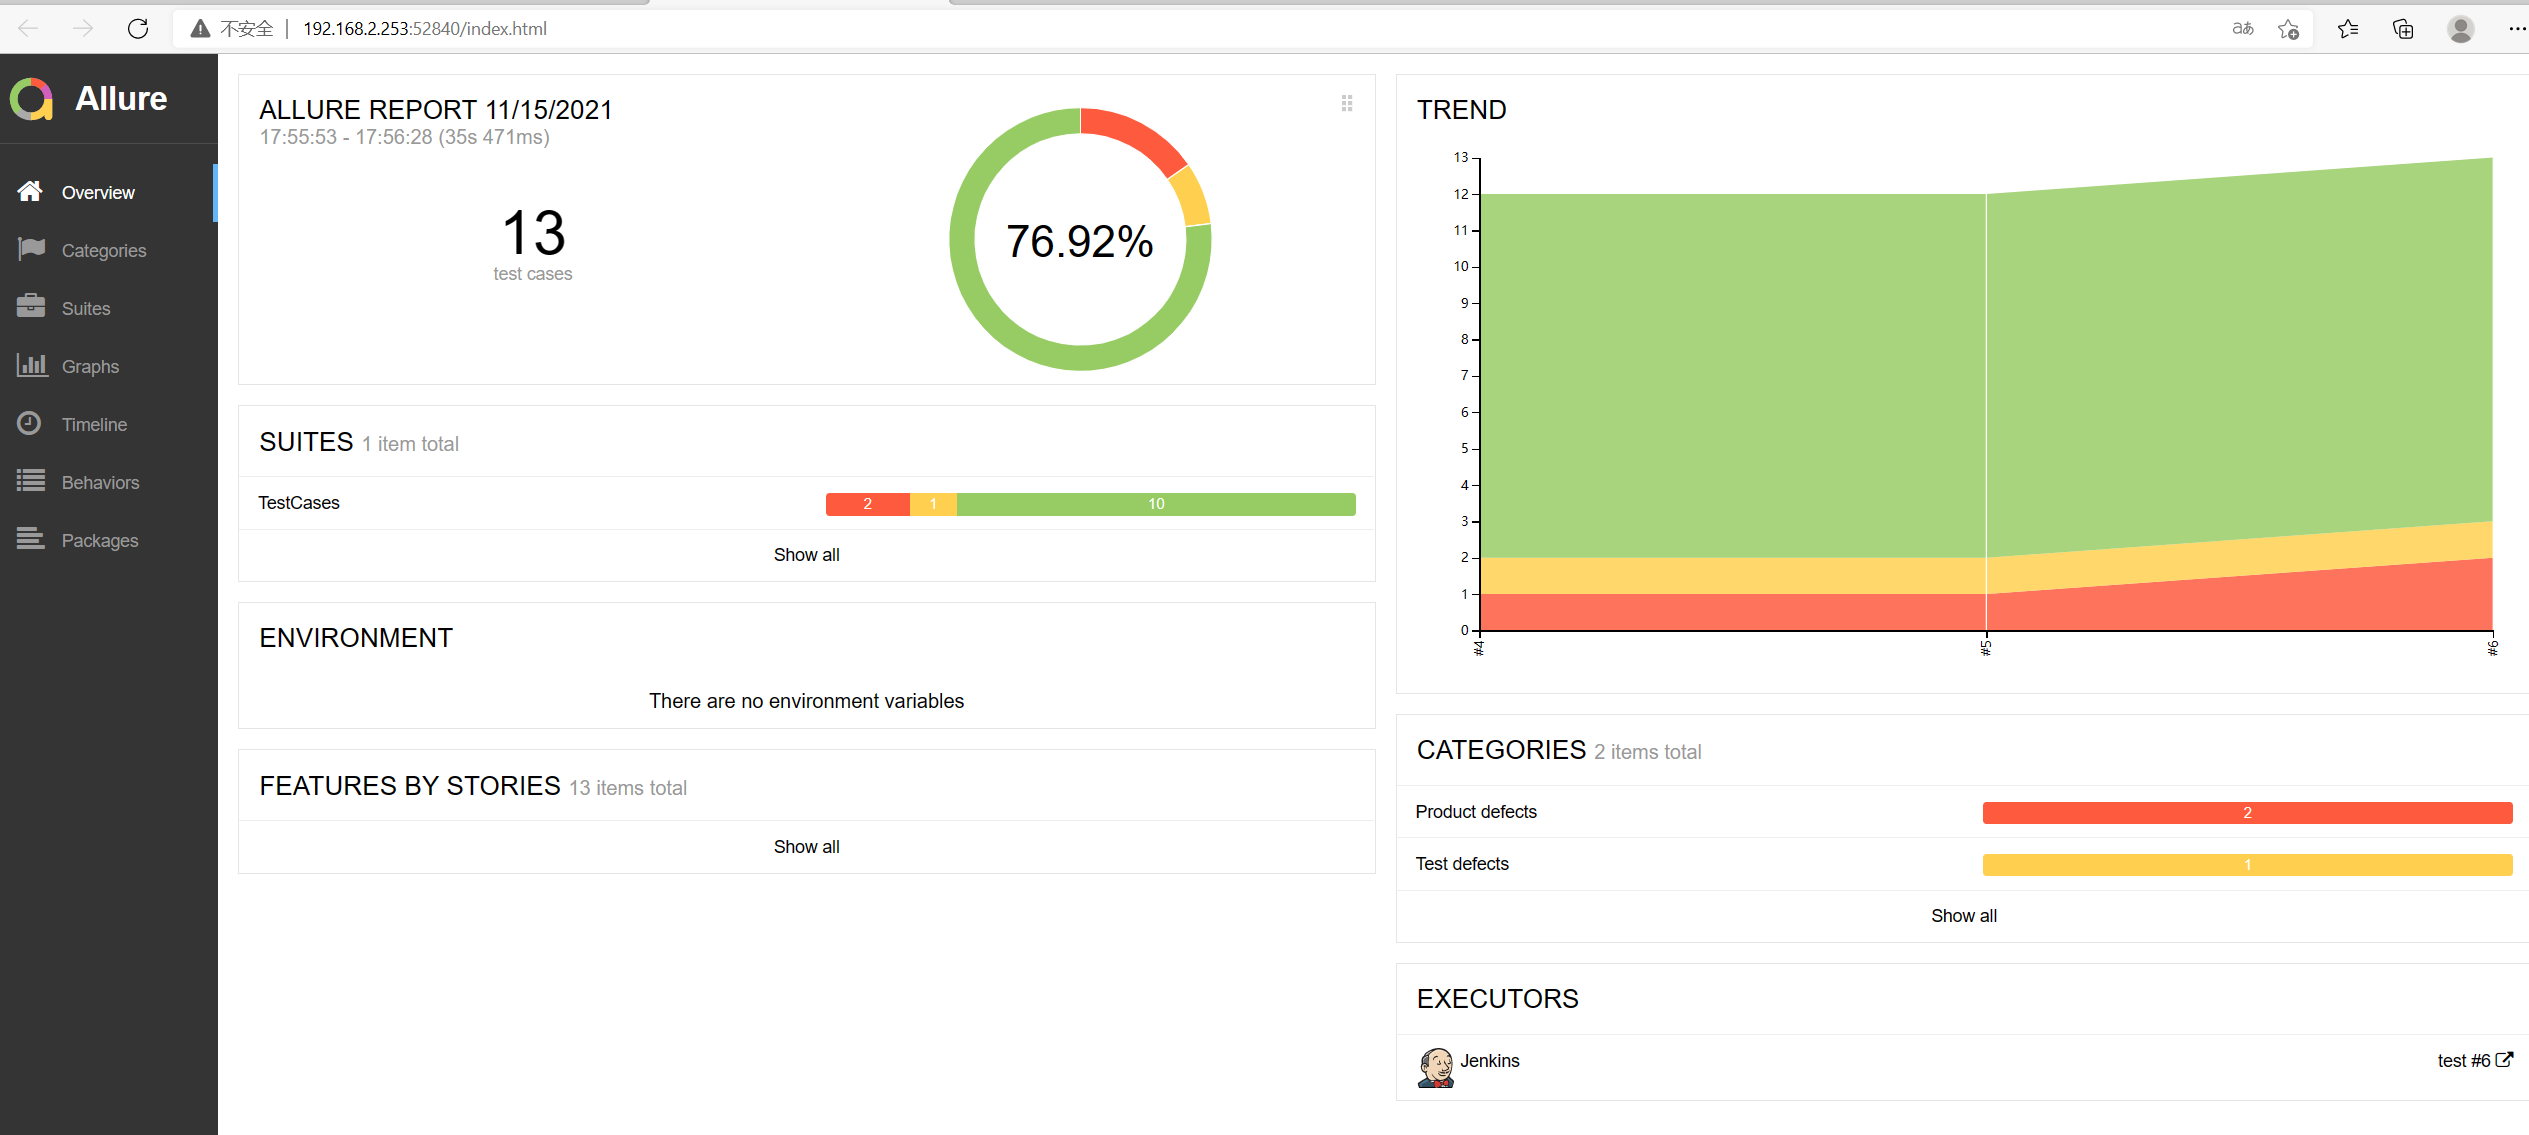Open Timeline via the clock icon
The height and width of the screenshot is (1135, 2529).
(30, 423)
